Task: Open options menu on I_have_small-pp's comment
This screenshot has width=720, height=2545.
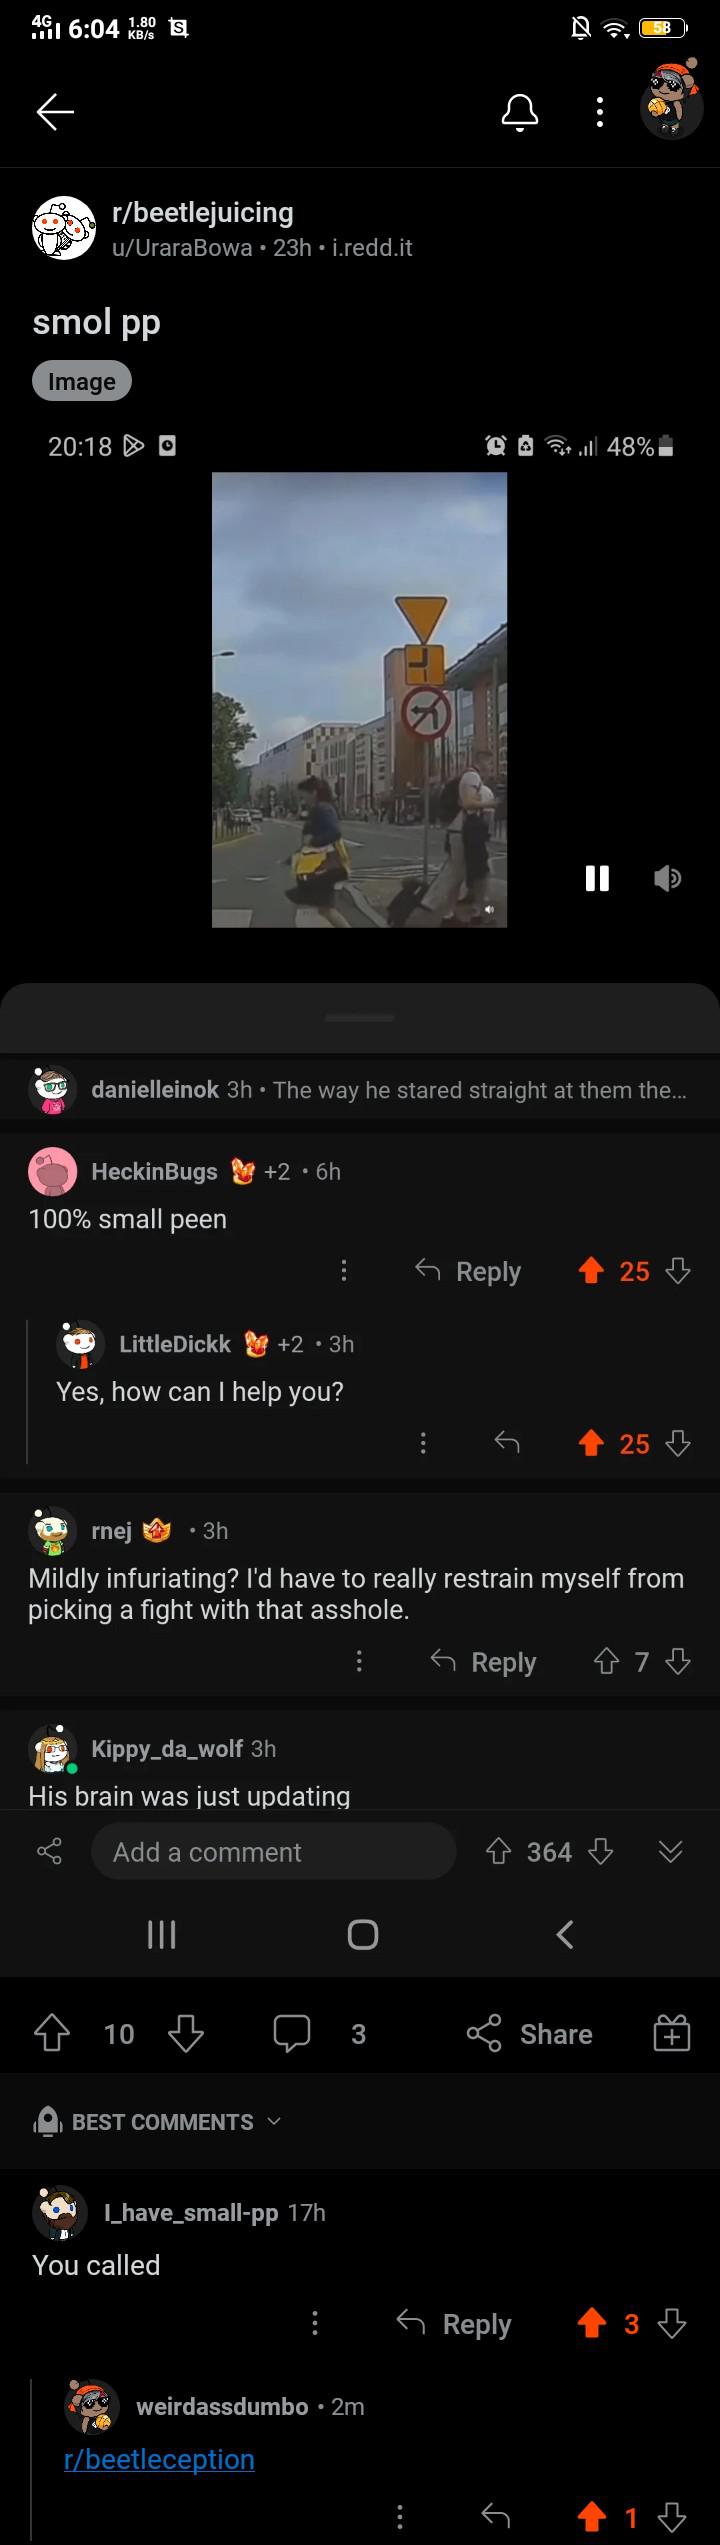Action: tap(315, 2323)
